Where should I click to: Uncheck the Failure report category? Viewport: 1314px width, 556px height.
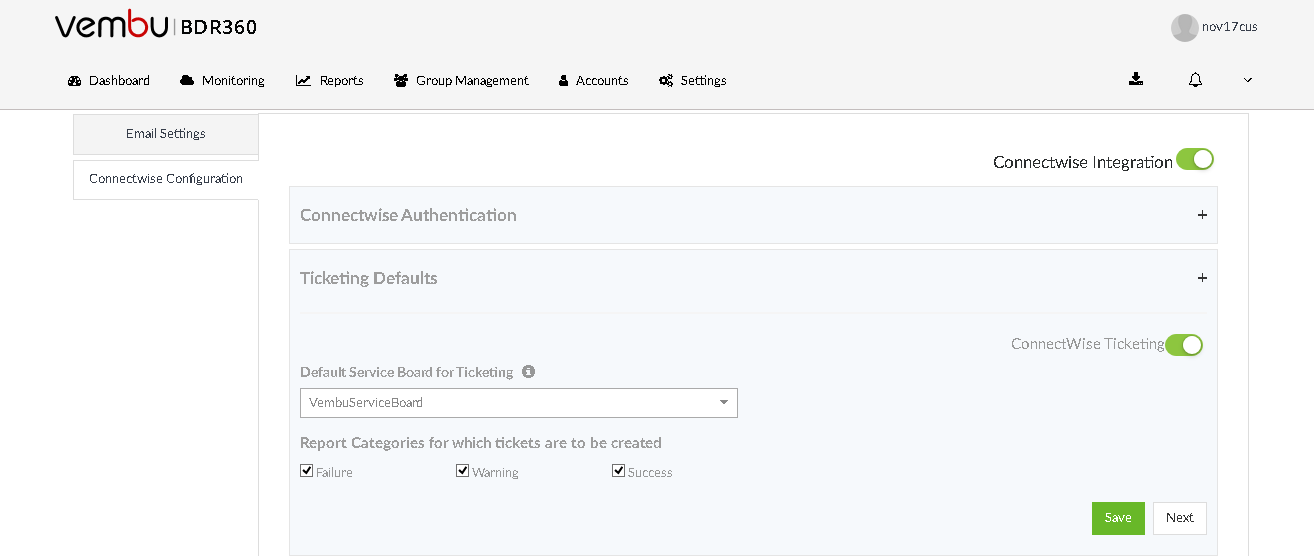pos(307,471)
